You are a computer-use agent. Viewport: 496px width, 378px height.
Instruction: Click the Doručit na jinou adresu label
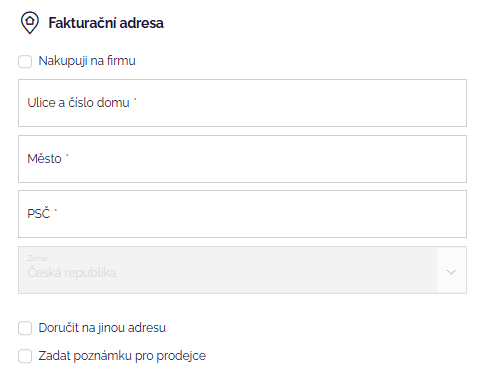[x=102, y=328]
